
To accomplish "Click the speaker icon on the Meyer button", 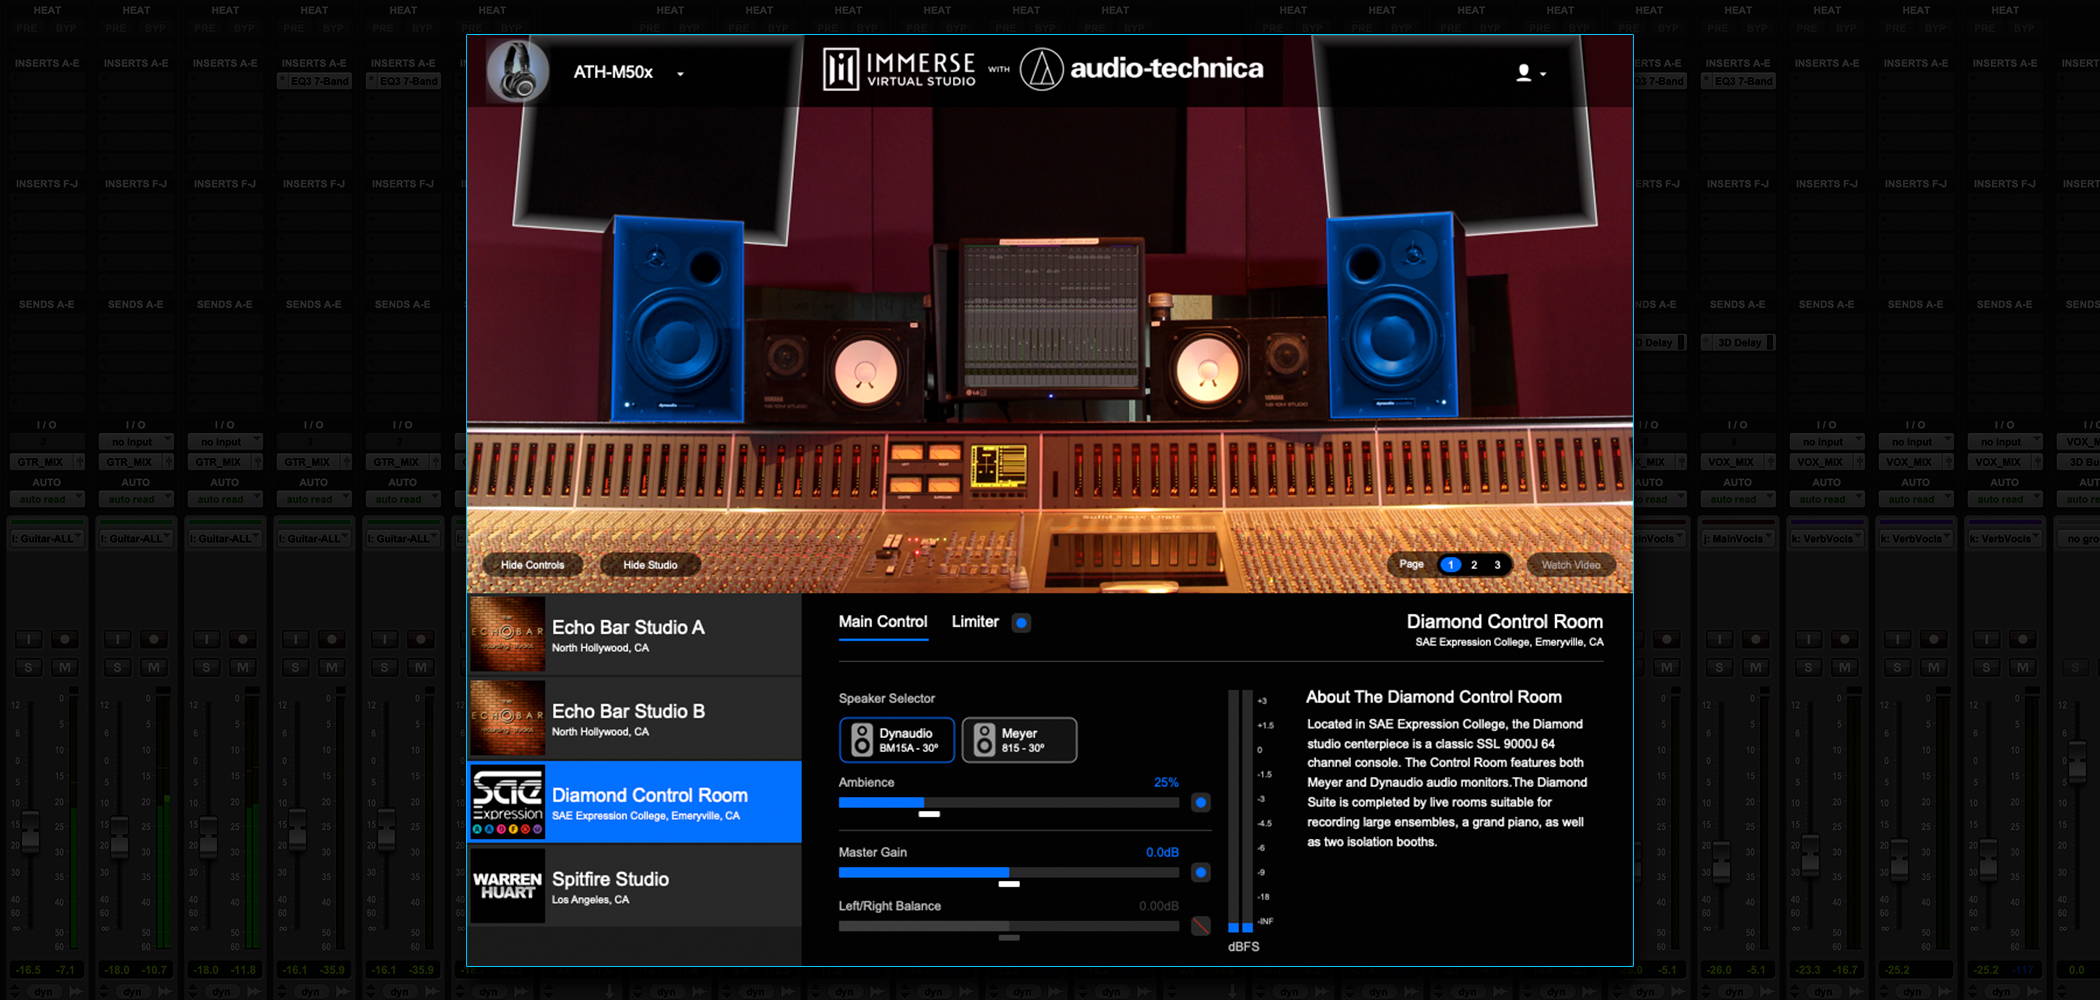I will (x=985, y=740).
